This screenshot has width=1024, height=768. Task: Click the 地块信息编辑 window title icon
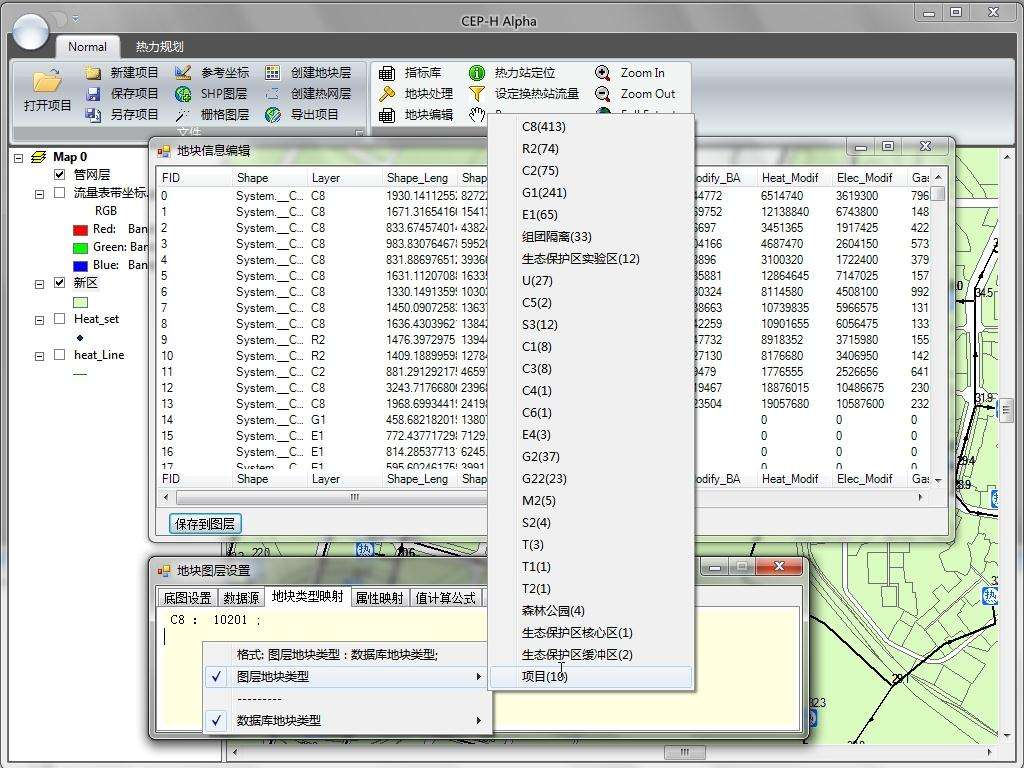pyautogui.click(x=163, y=151)
